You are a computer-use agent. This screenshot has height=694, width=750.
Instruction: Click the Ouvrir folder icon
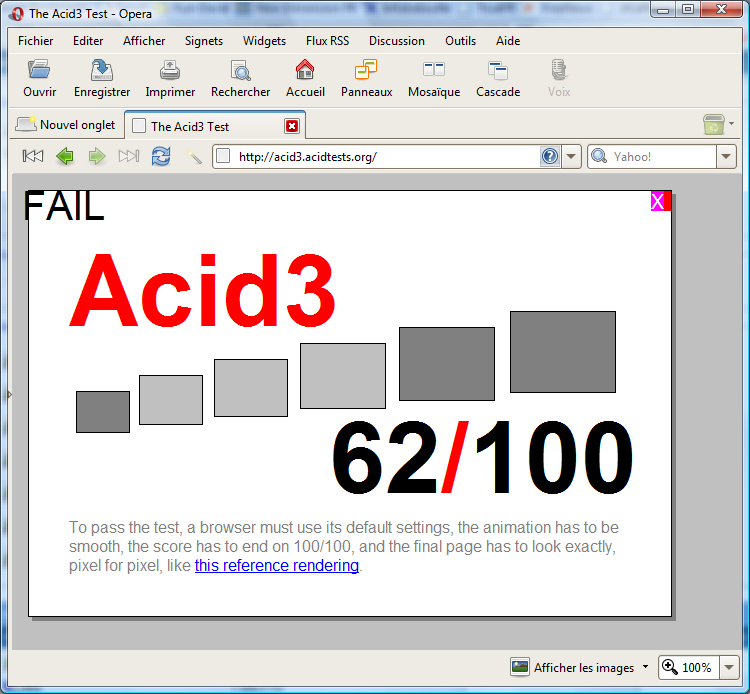point(39,71)
